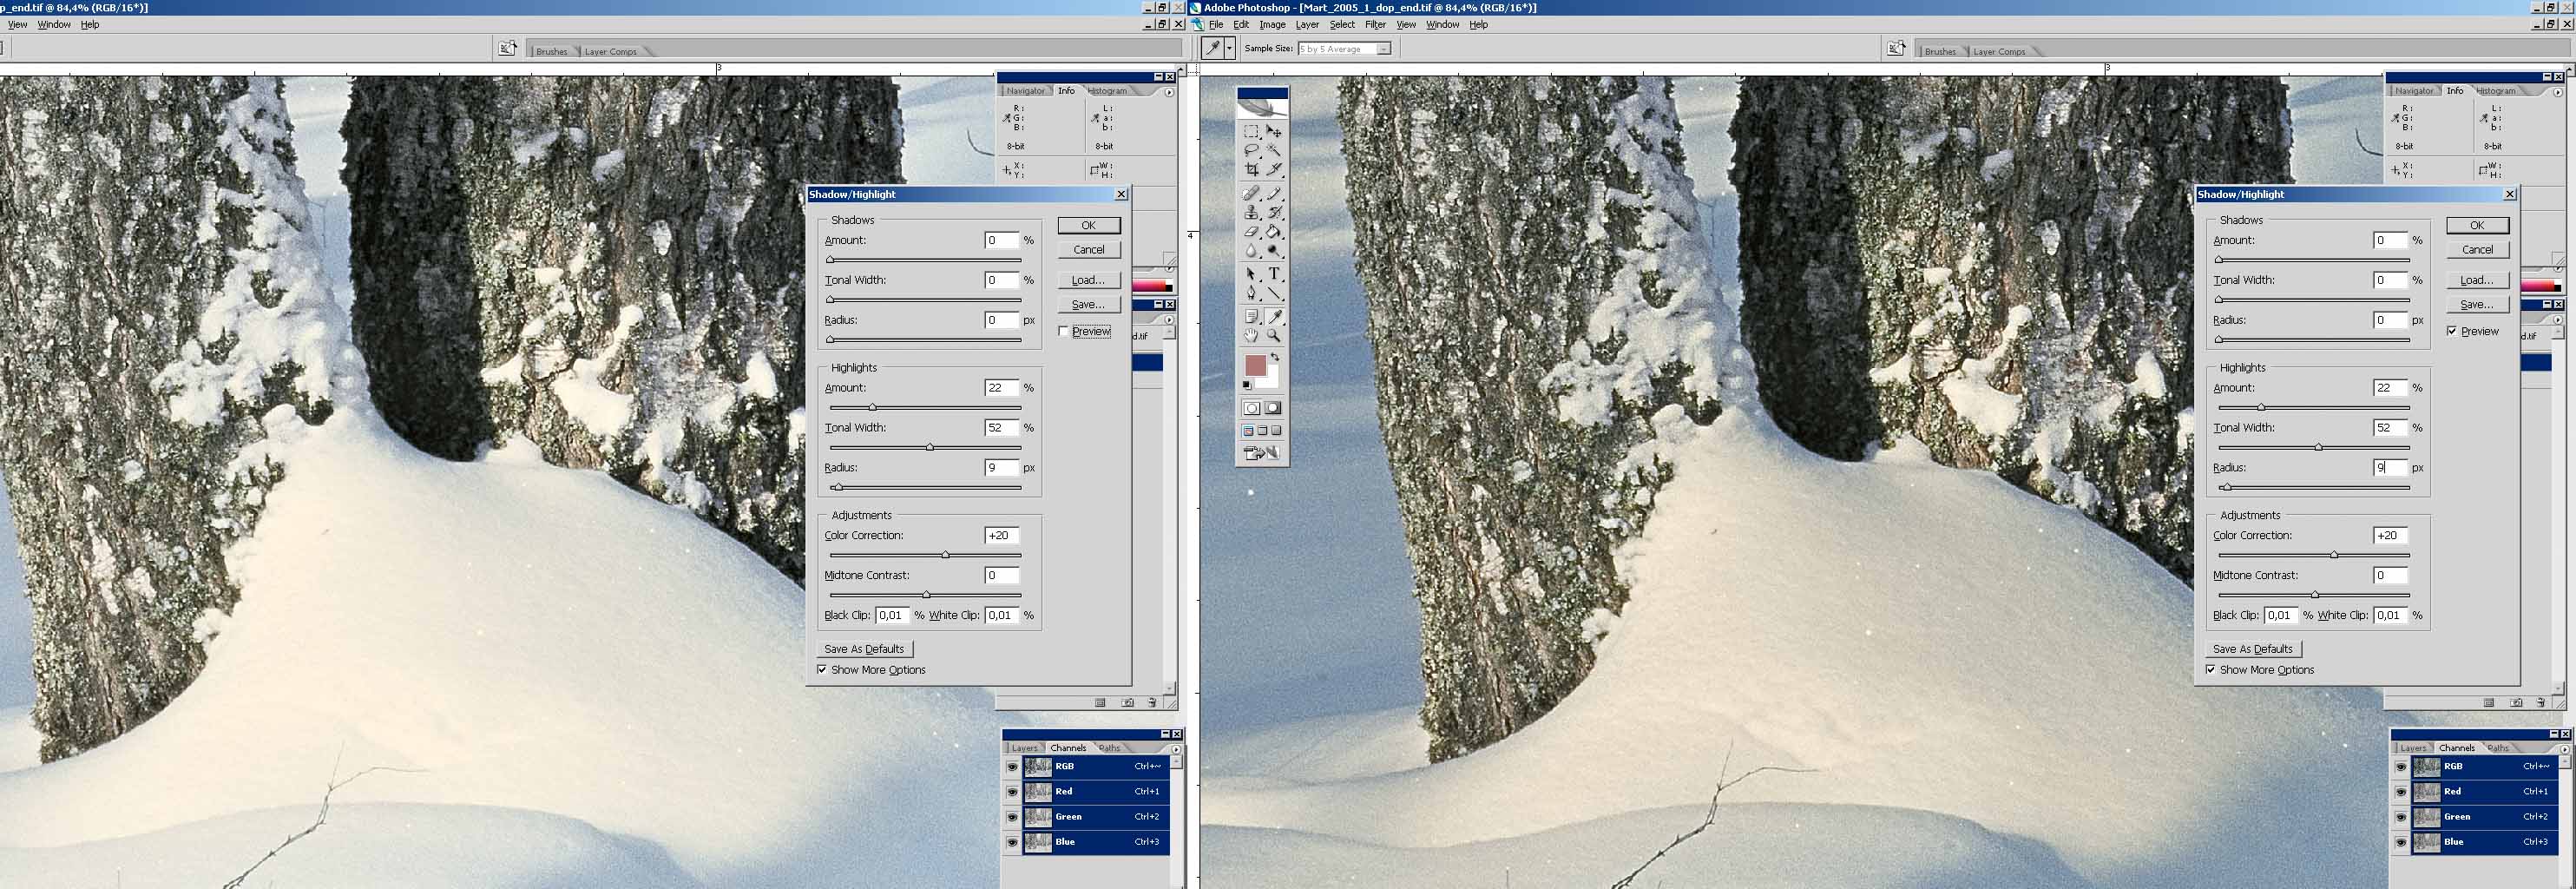Screen dimensions: 2576x889
Task: Open the Filter menu
Action: (x=1375, y=25)
